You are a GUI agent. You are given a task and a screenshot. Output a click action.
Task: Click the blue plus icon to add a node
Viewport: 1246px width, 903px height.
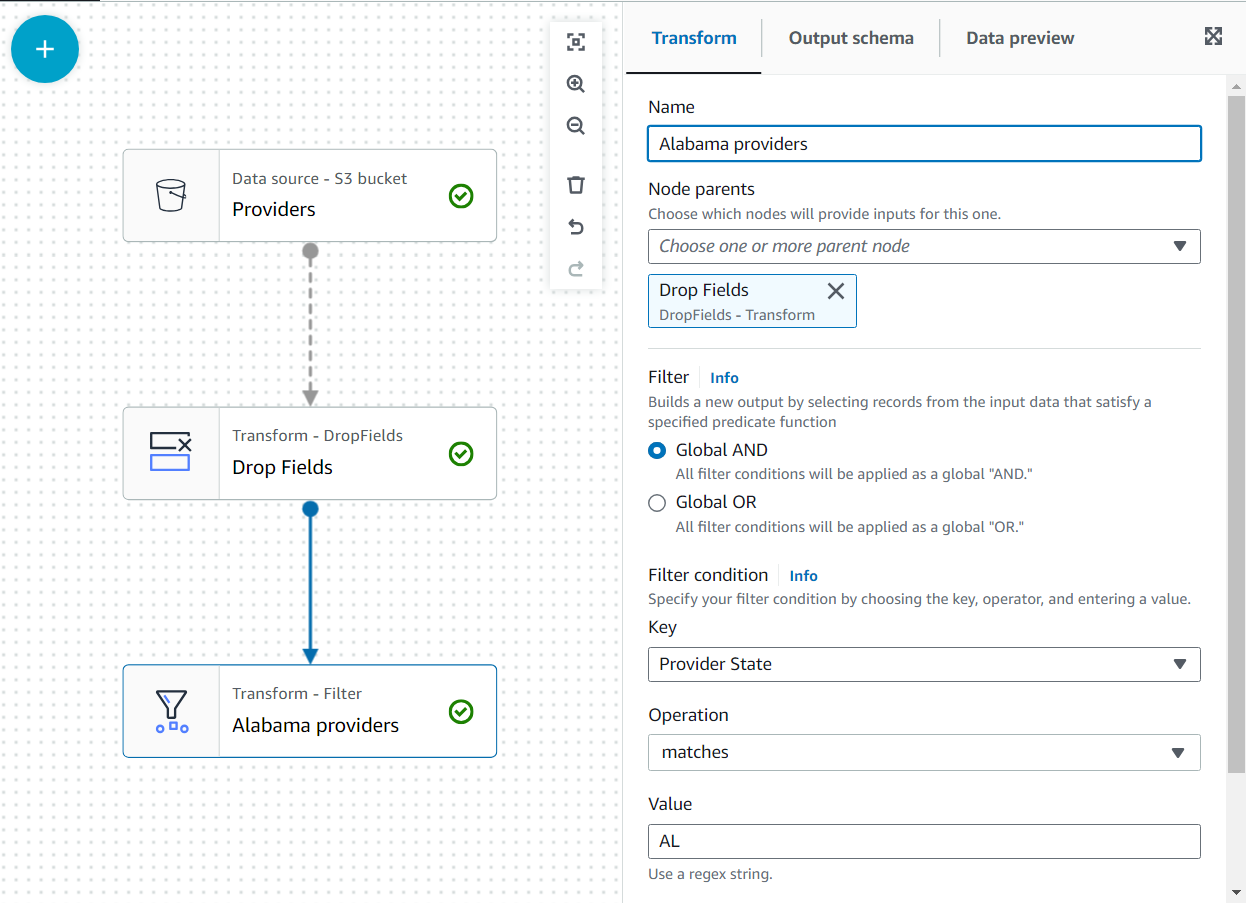point(44,48)
